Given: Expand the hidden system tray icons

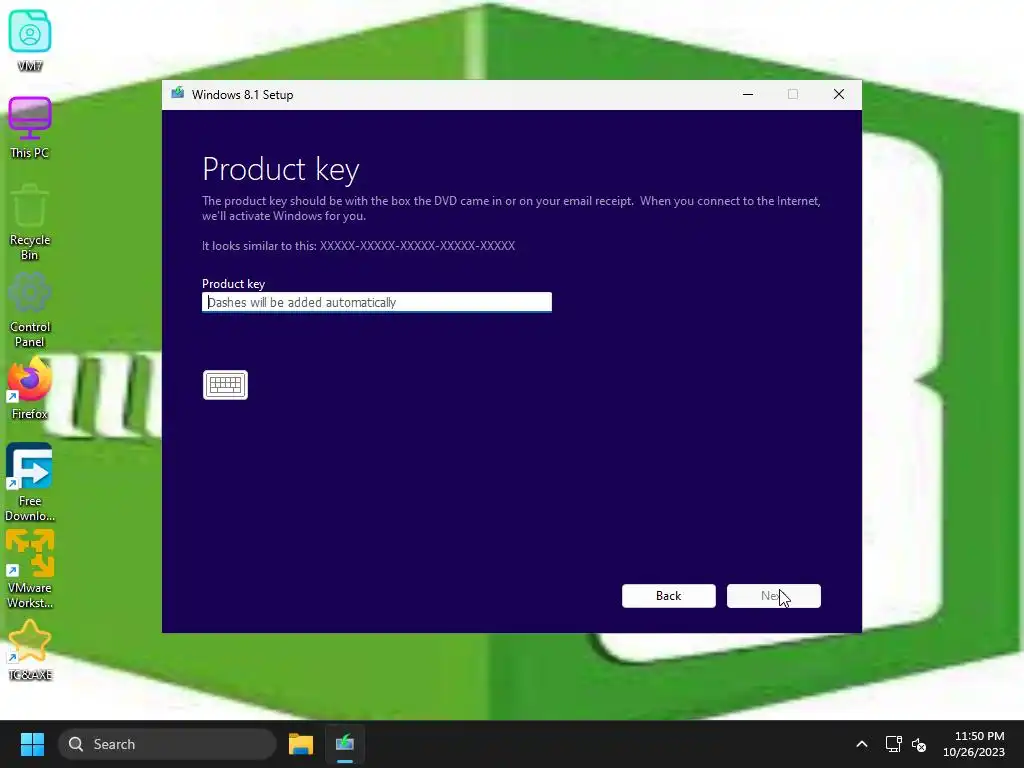Looking at the screenshot, I should tap(861, 744).
